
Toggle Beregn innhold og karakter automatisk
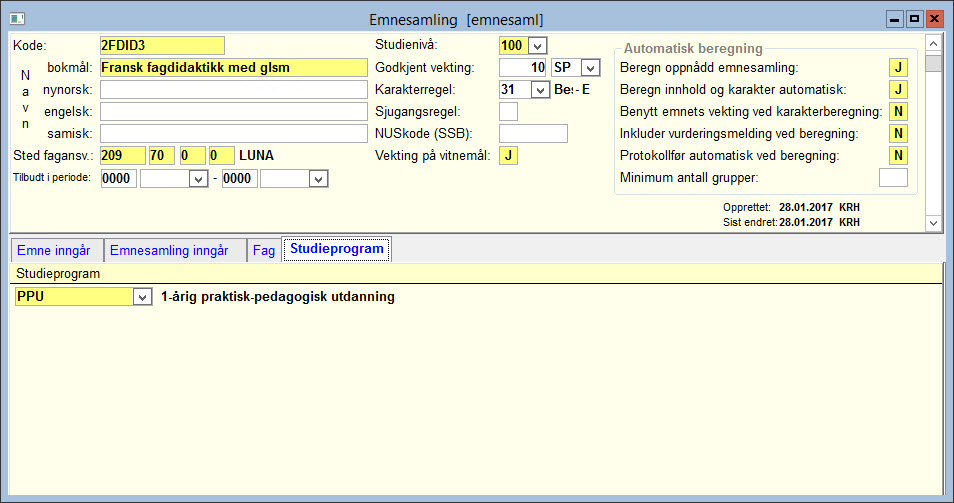(x=898, y=89)
